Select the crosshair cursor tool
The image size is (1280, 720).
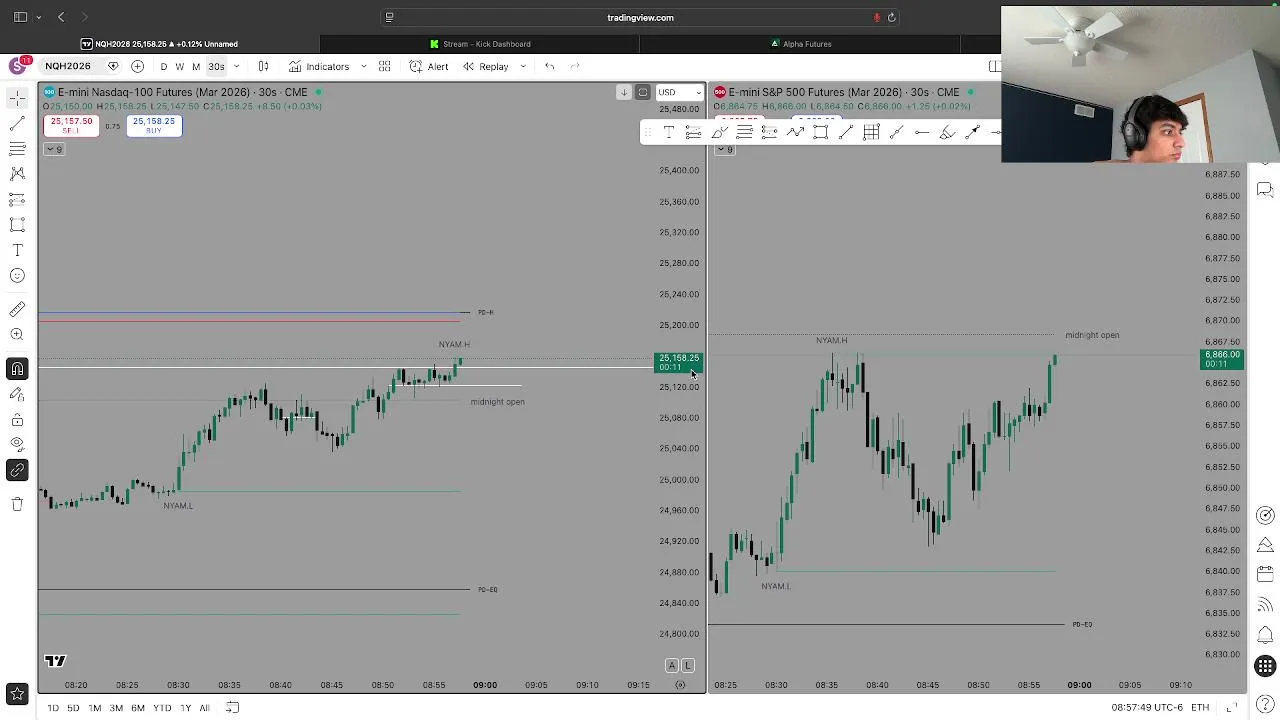coord(17,97)
